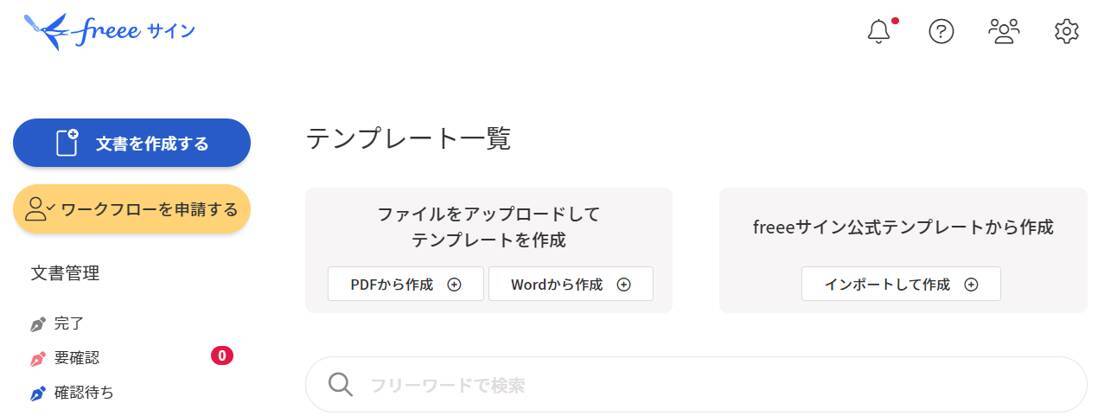This screenshot has width=1104, height=416.
Task: Select 要確認 in the sidebar
Action: 77,358
